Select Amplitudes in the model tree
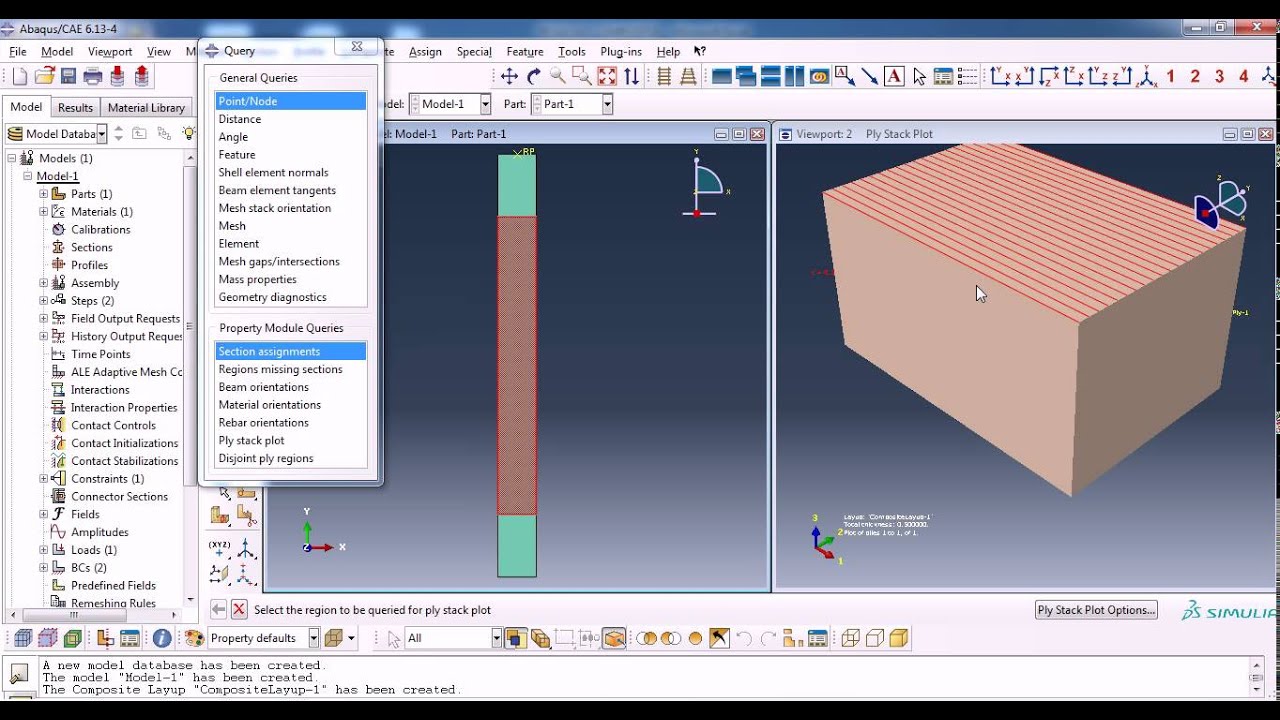This screenshot has height=720, width=1280. 99,532
